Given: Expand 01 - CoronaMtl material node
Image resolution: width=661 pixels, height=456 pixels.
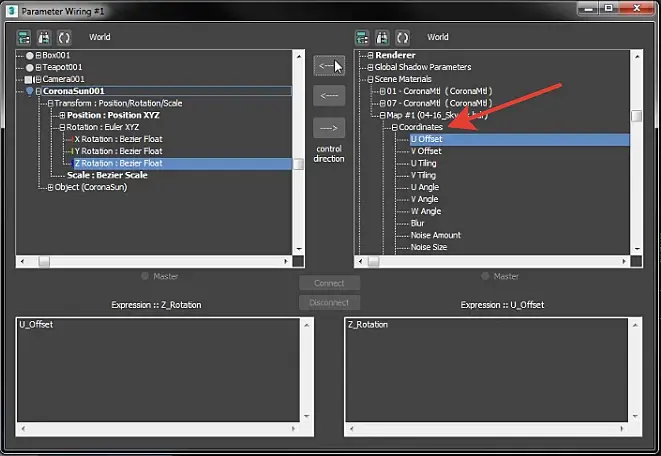Looking at the screenshot, I should pos(382,91).
